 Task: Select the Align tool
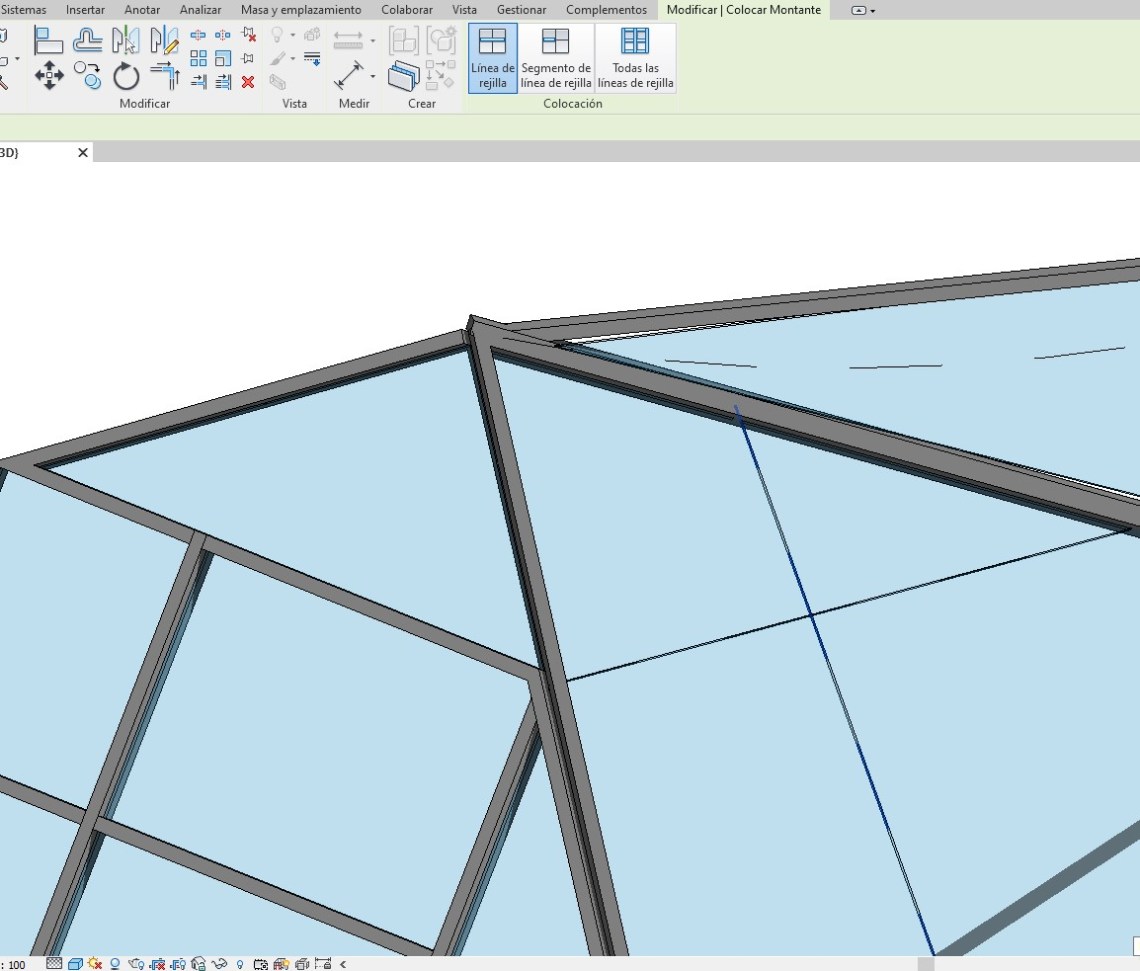[x=48, y=41]
